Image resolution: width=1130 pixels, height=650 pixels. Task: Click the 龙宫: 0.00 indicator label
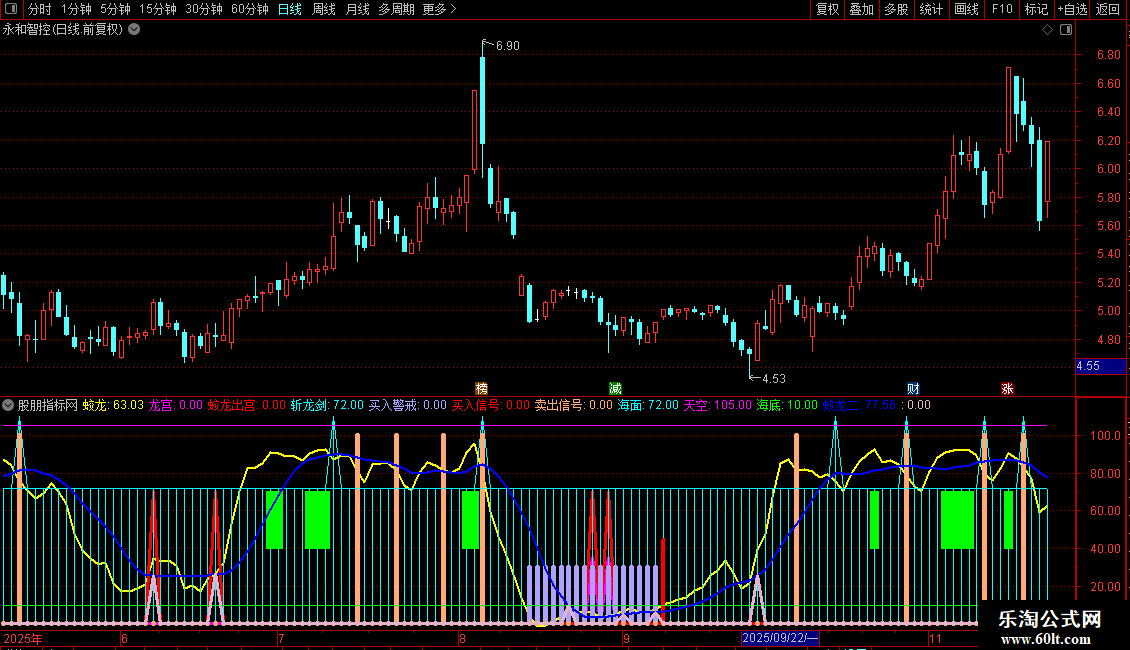coord(175,405)
